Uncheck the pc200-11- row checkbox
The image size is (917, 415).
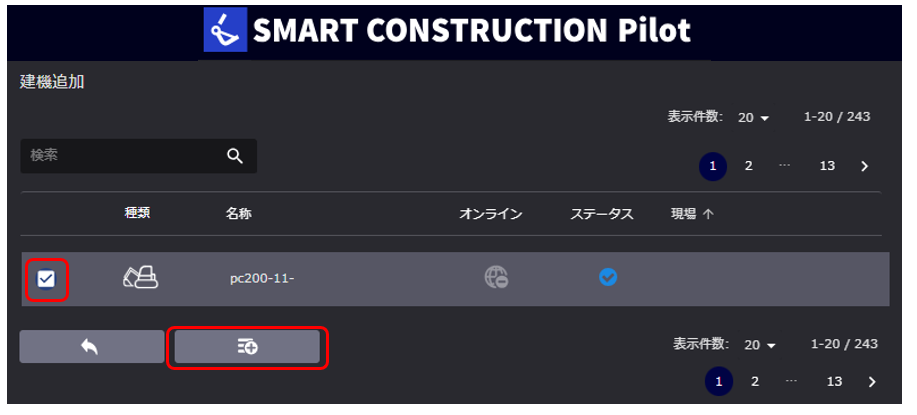[46, 279]
